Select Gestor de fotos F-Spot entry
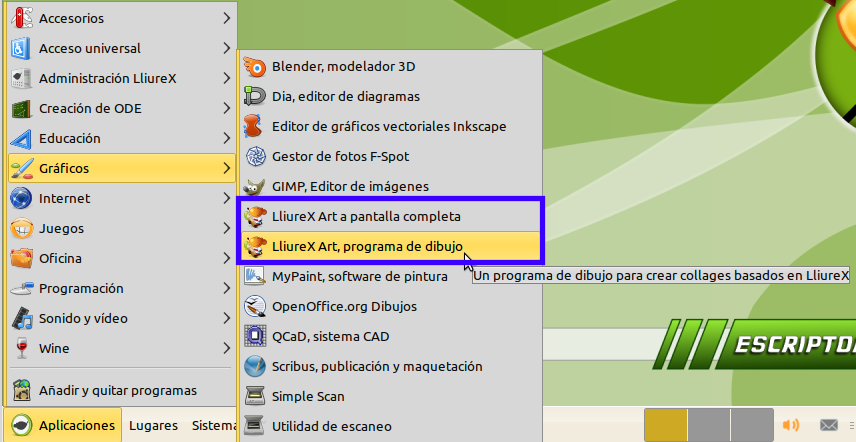Viewport: 856px width, 442px height. (391, 157)
